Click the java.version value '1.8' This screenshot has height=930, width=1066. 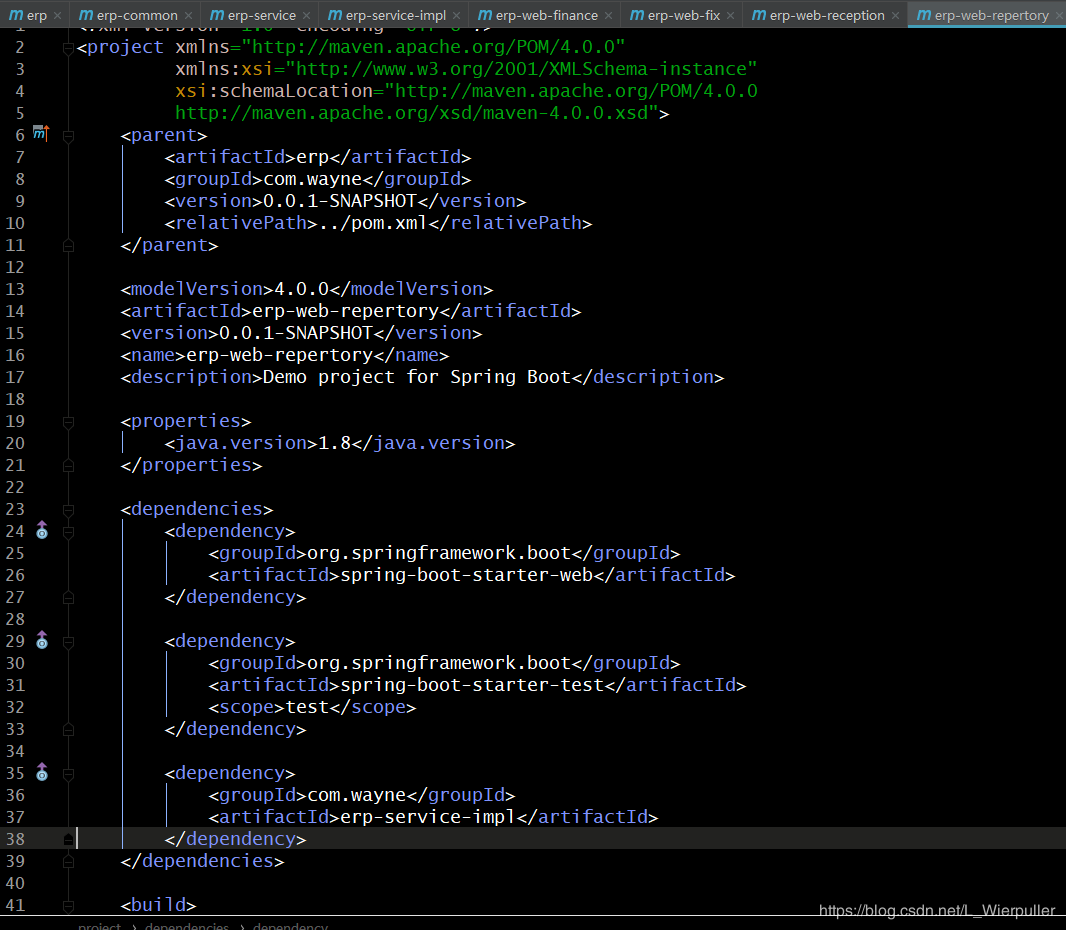pos(334,443)
